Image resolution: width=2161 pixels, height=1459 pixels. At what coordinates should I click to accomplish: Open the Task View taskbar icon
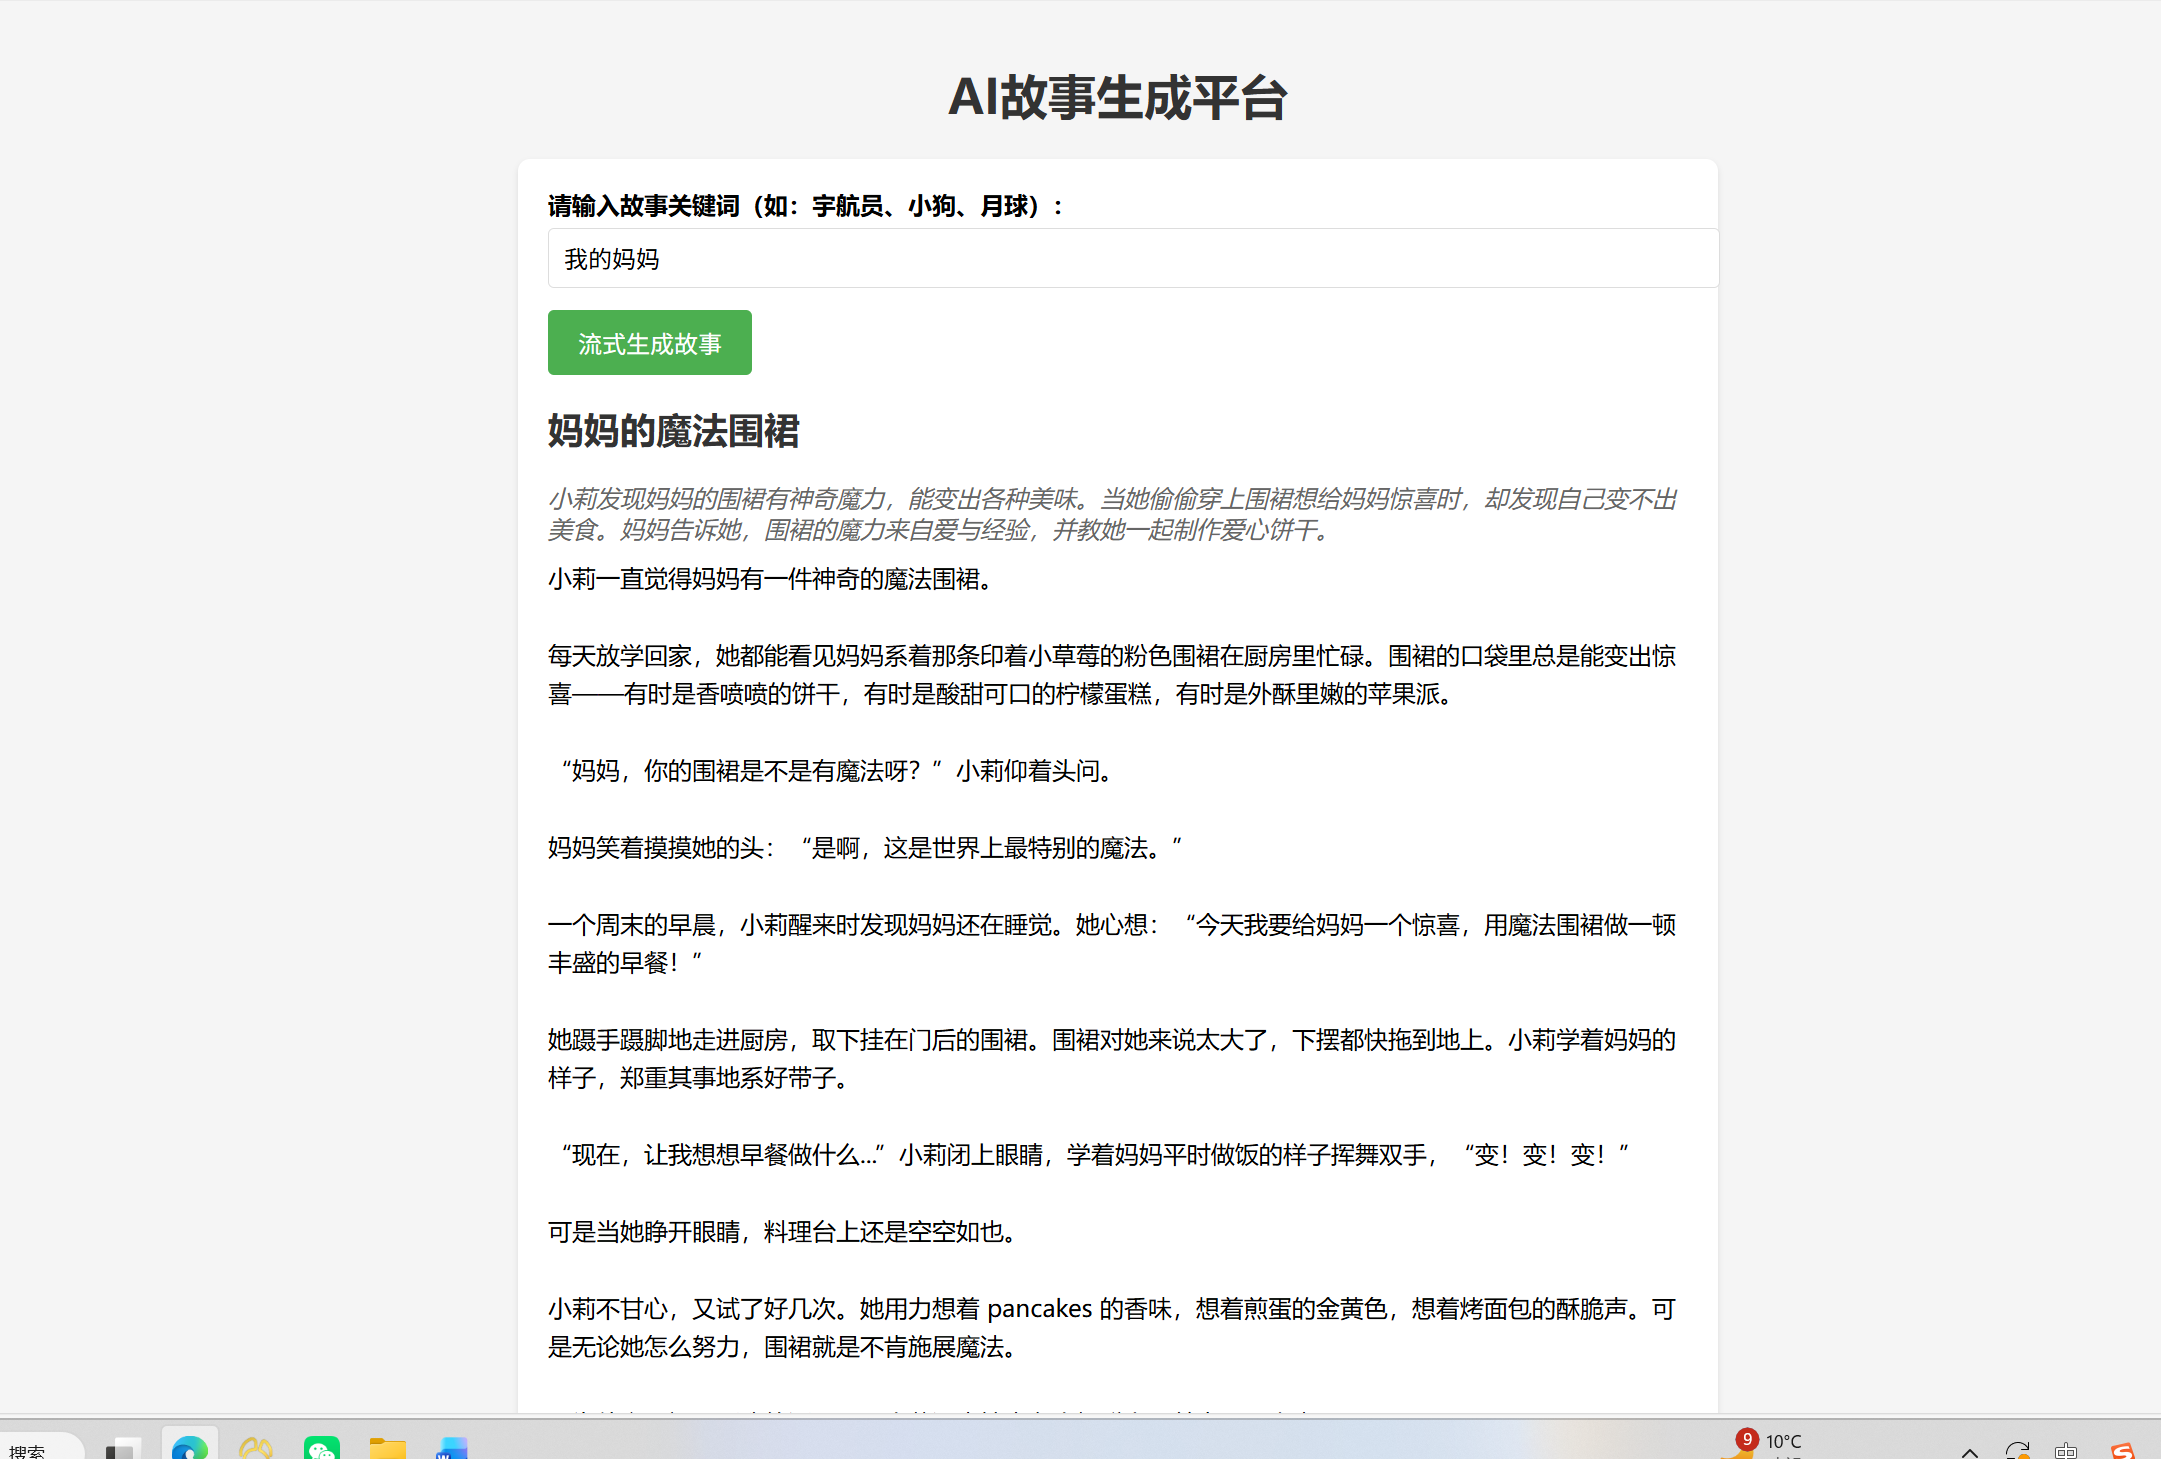click(123, 1447)
